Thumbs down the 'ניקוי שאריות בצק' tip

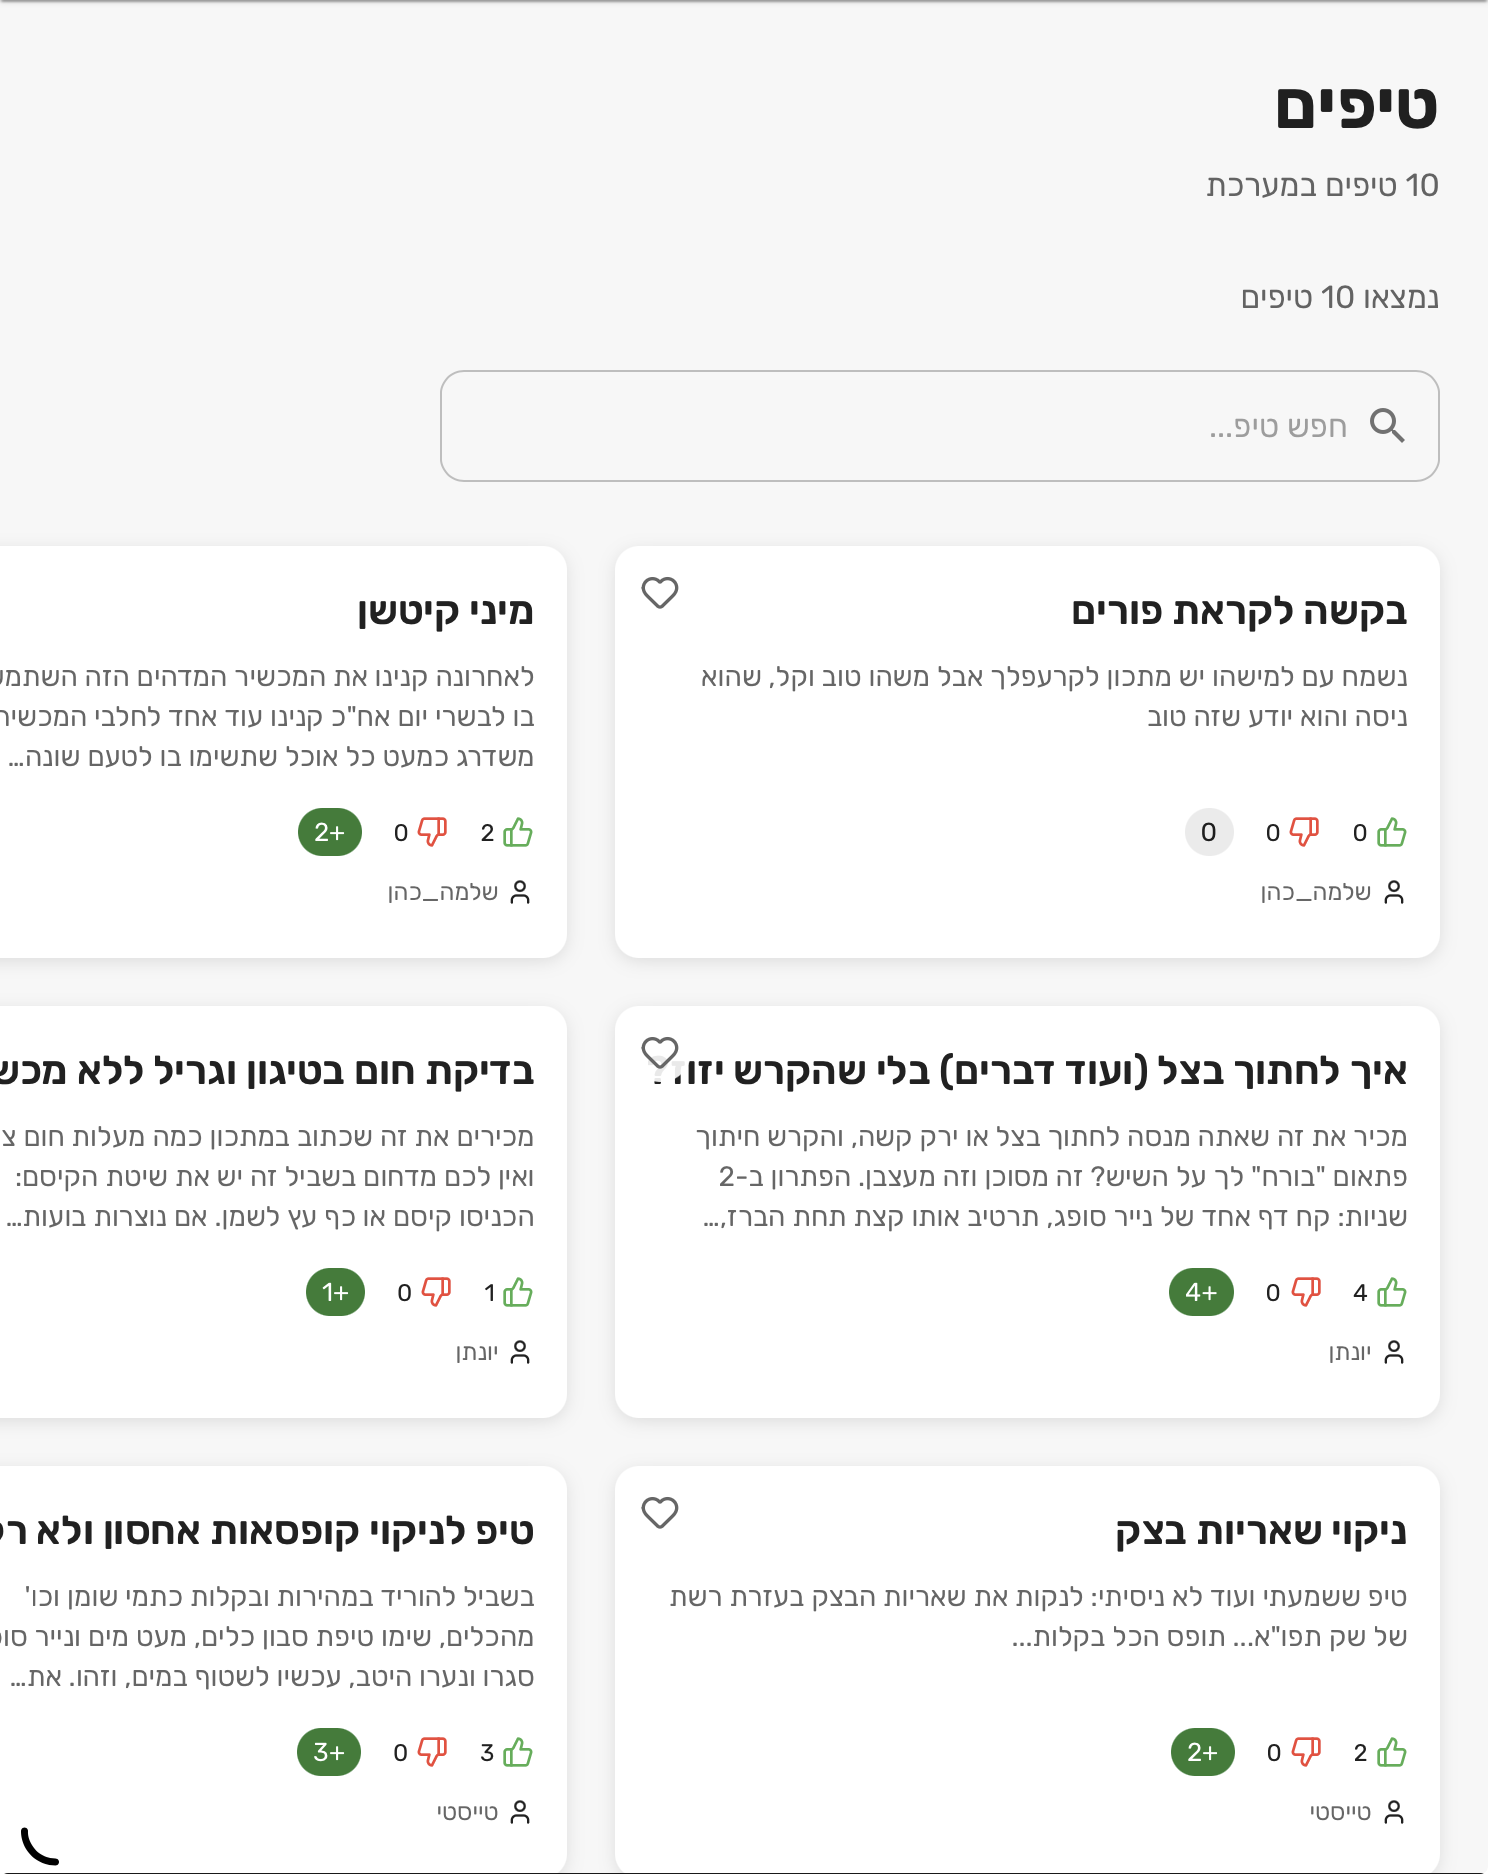click(x=1305, y=1753)
